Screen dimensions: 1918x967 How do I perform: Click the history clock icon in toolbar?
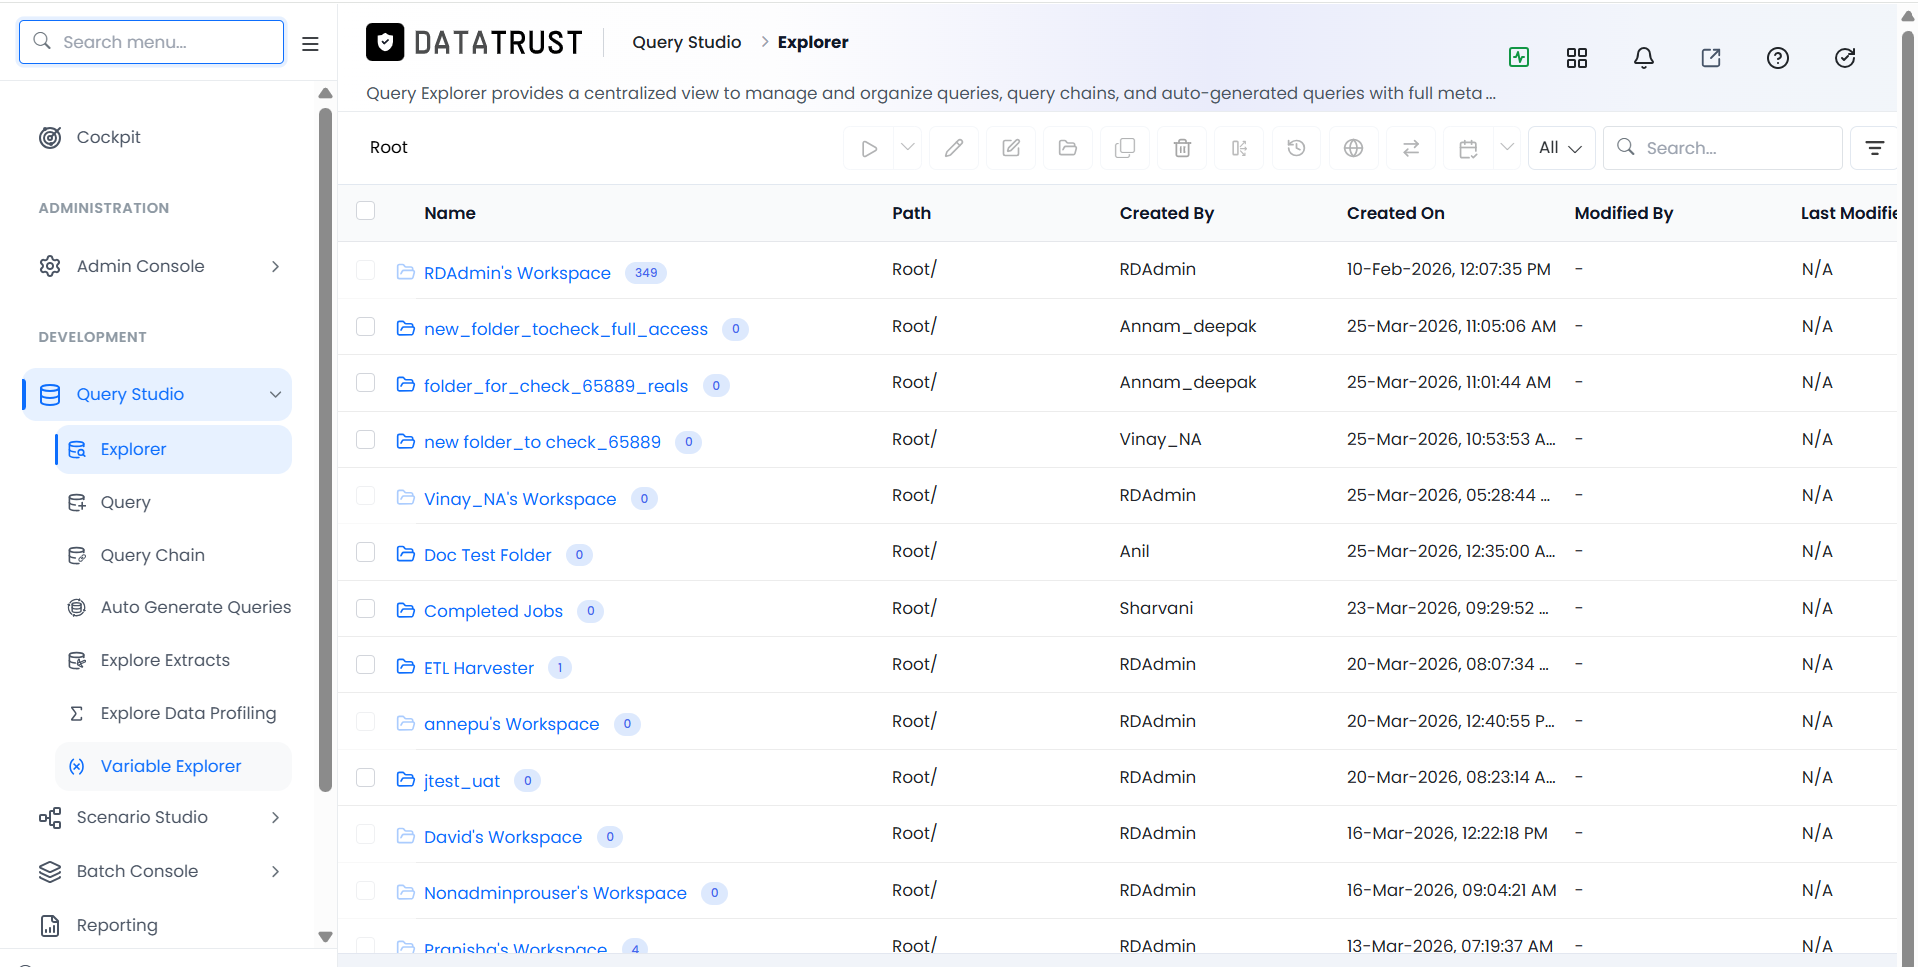pos(1296,148)
